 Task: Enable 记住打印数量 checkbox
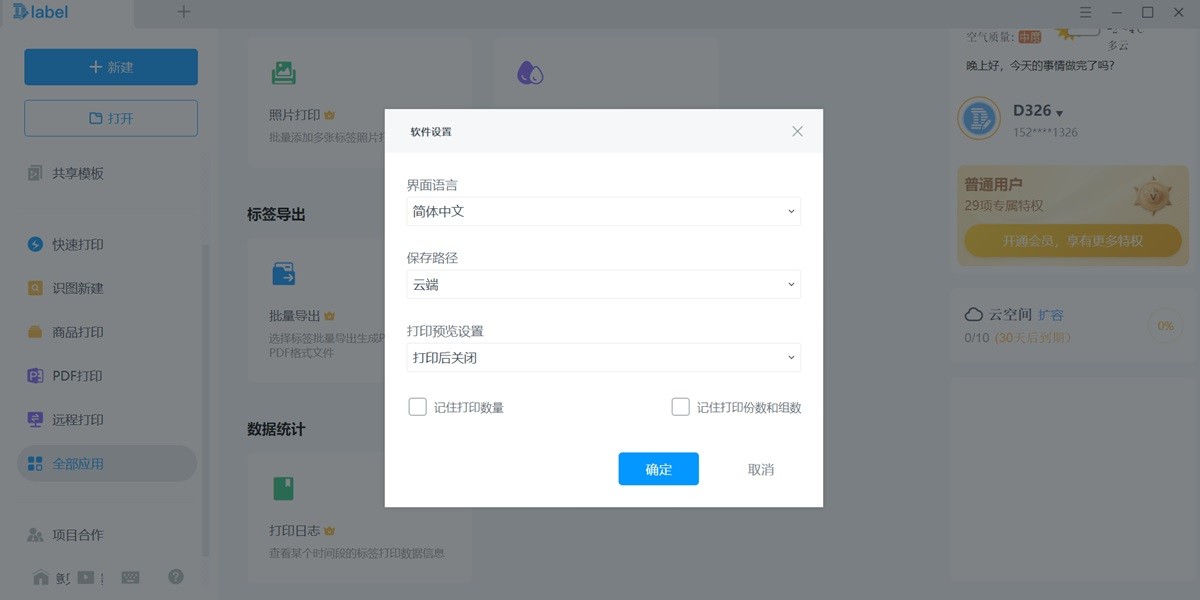point(417,406)
